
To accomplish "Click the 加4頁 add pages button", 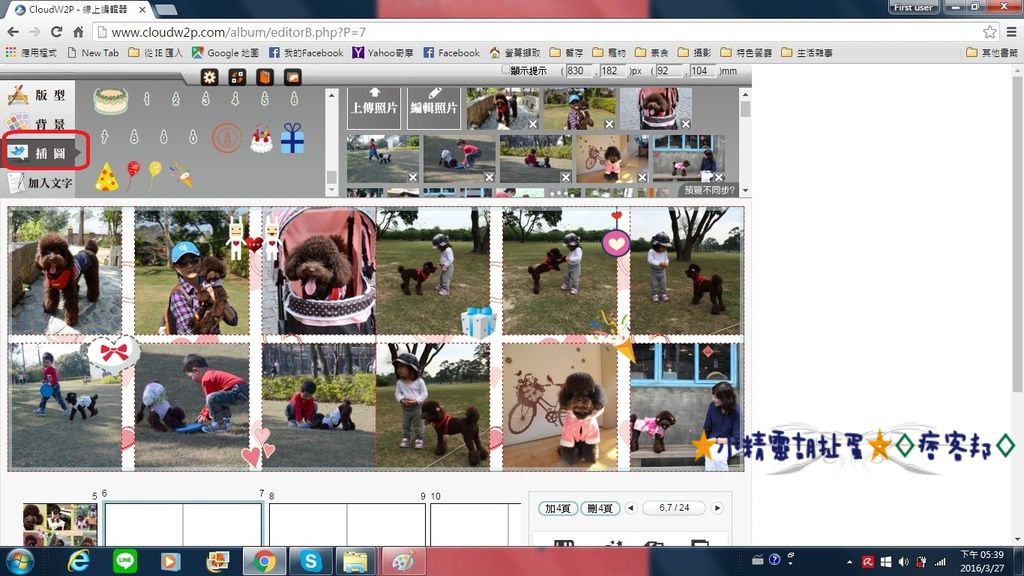I will [558, 508].
